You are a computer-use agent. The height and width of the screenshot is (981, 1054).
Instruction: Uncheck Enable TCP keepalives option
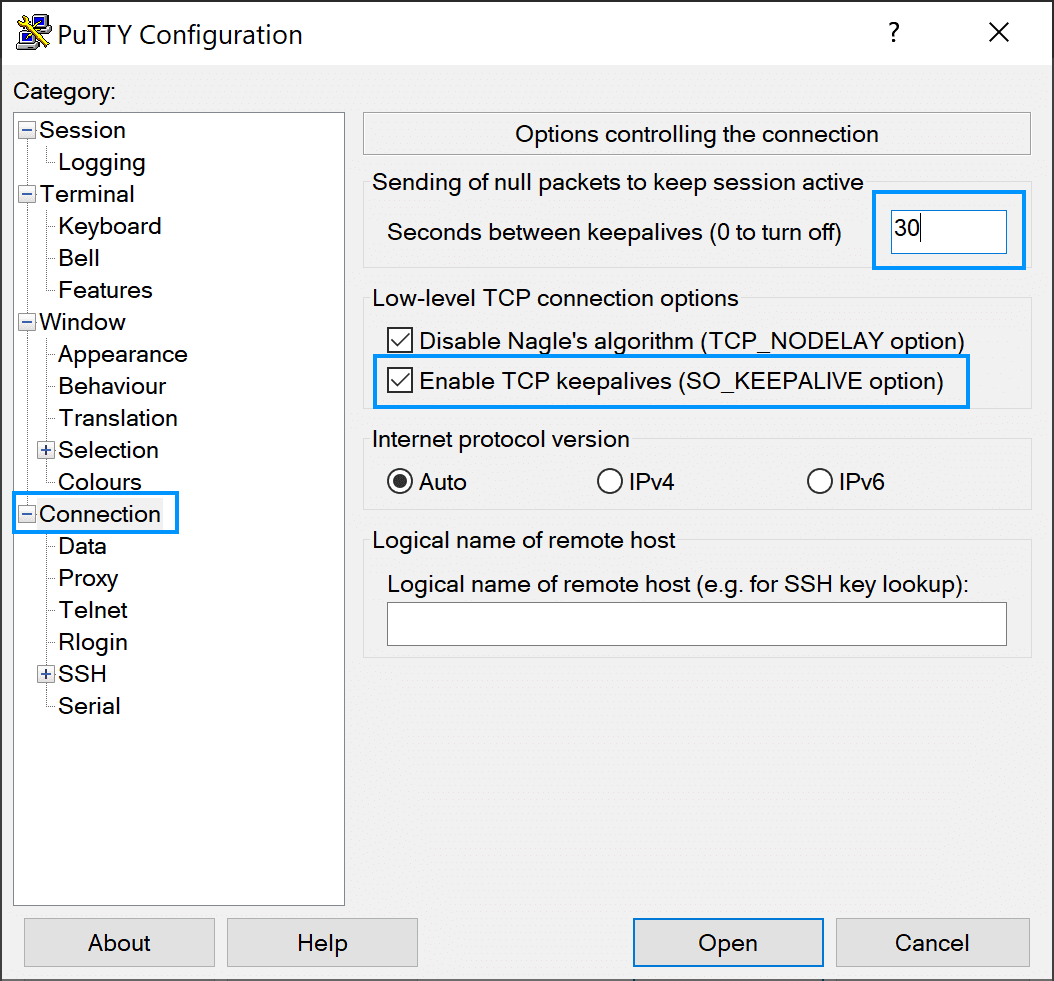click(401, 381)
